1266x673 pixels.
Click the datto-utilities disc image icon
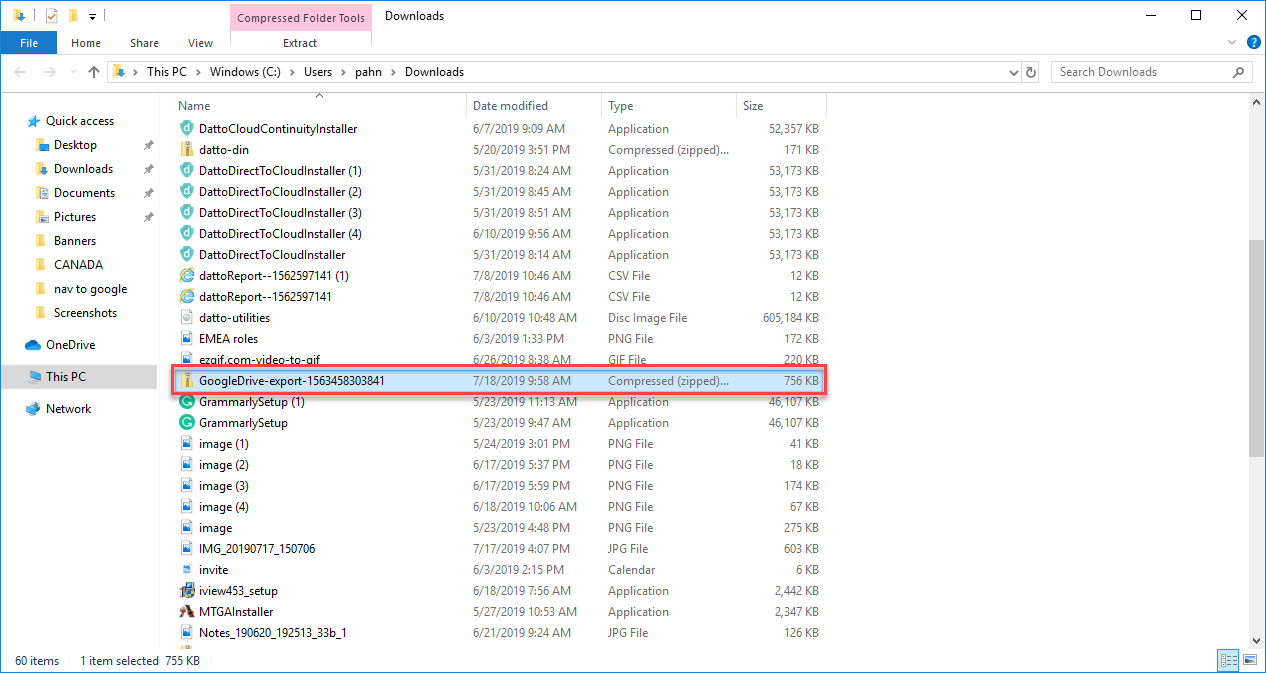click(186, 318)
